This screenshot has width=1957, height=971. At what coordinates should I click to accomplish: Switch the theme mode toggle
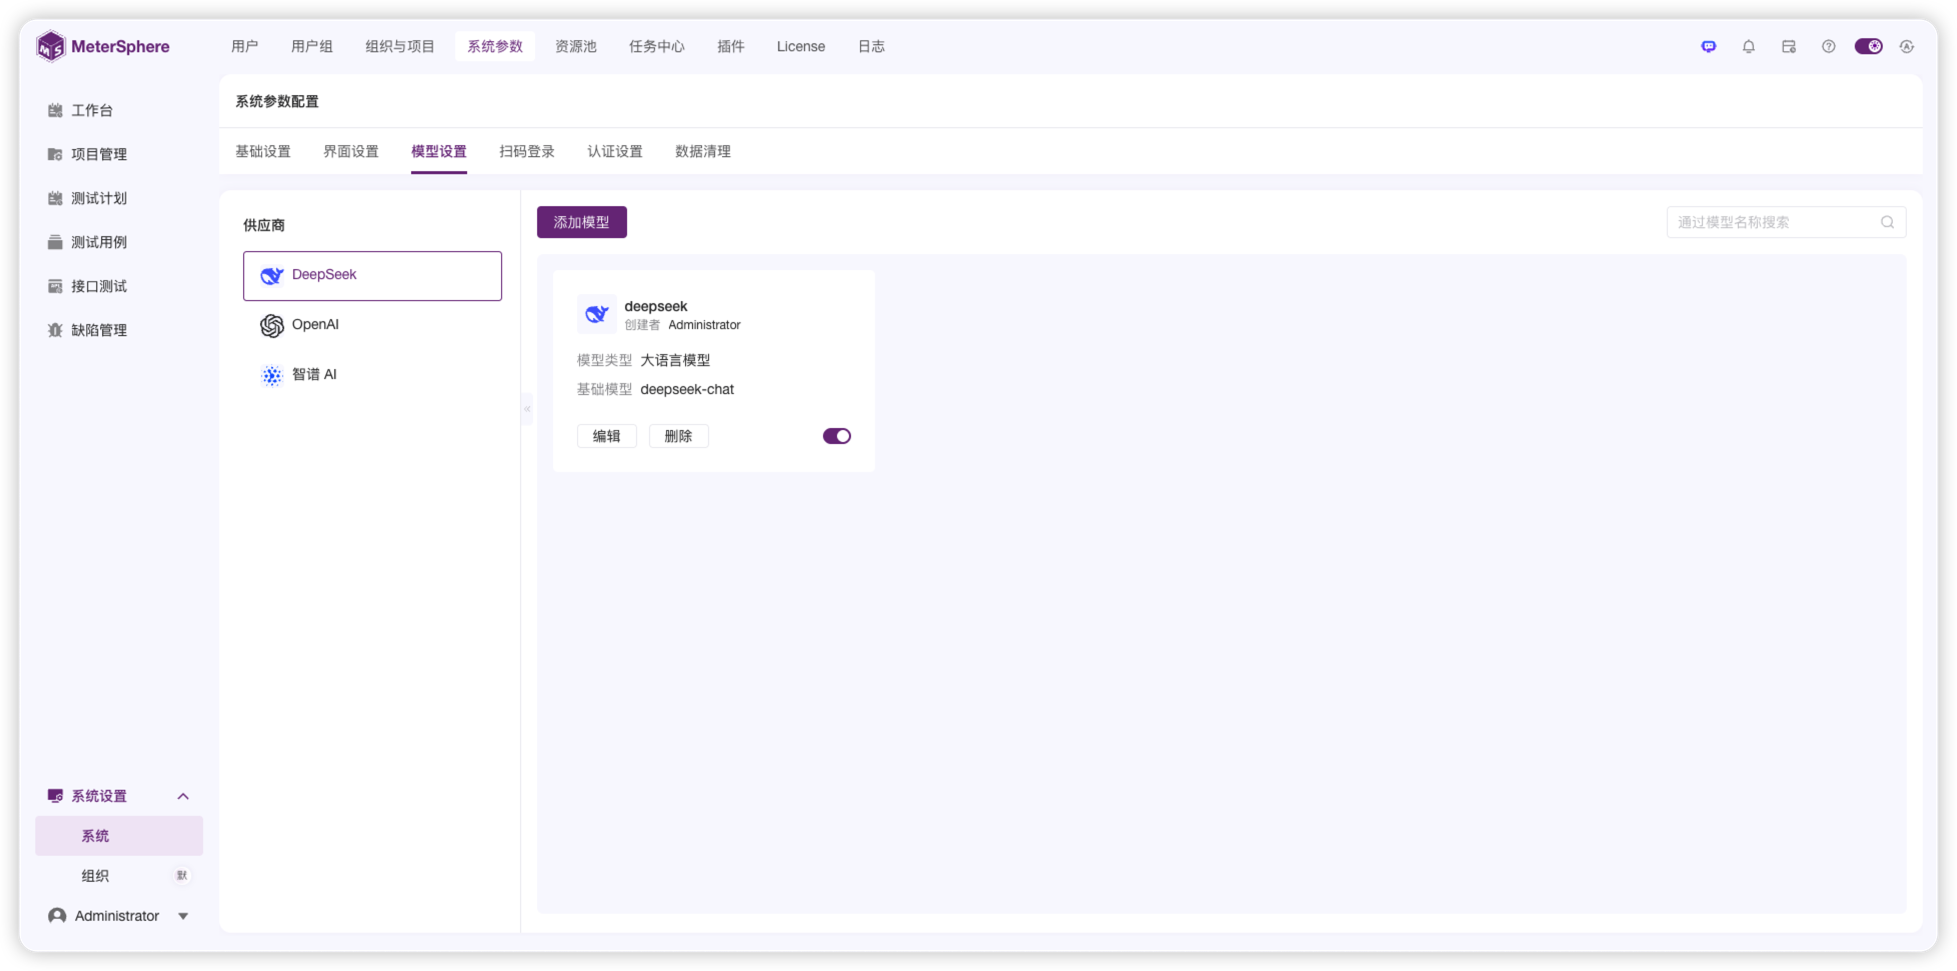[x=1868, y=46]
